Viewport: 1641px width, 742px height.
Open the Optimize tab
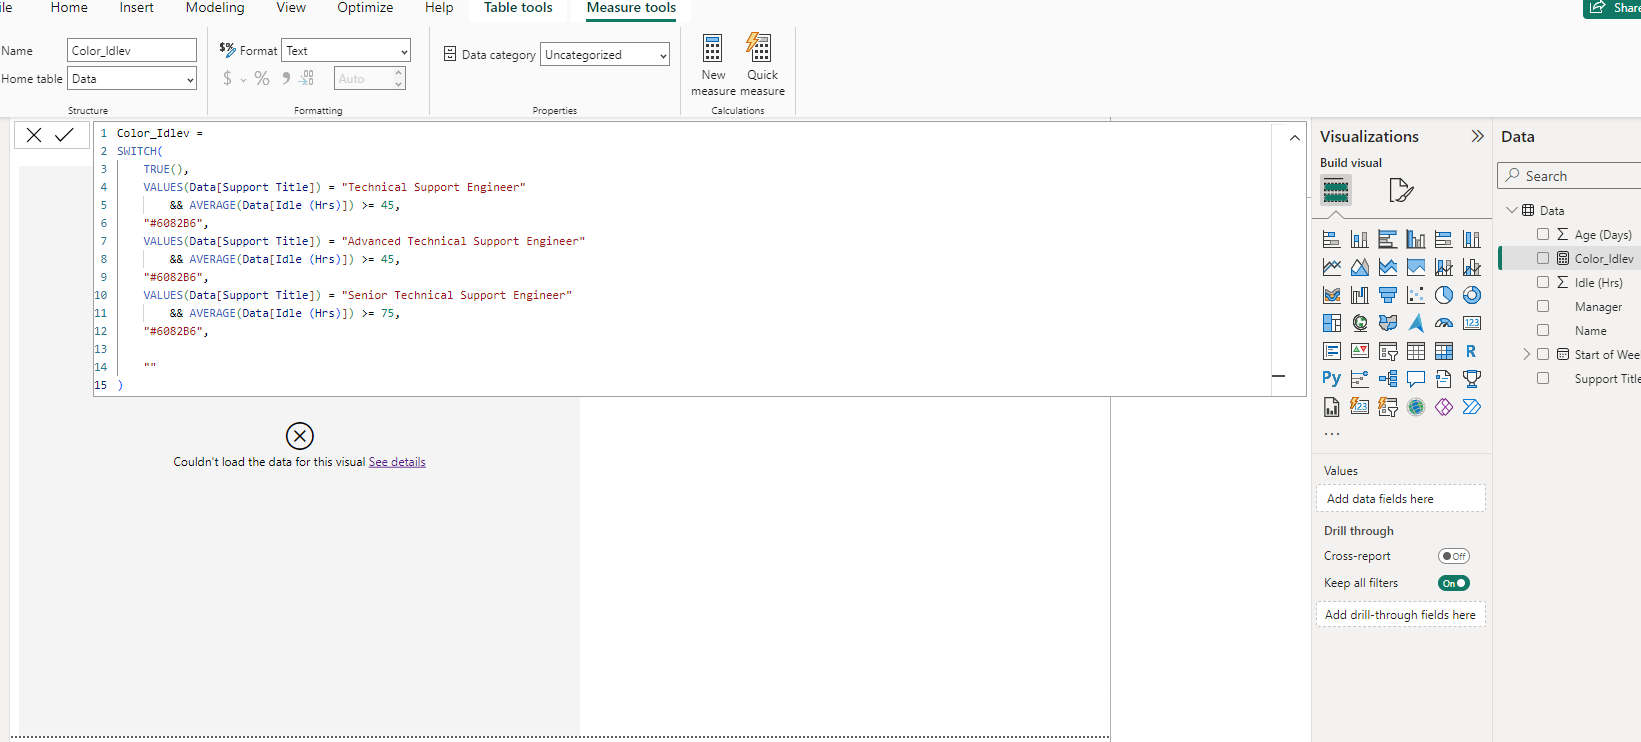tap(365, 8)
